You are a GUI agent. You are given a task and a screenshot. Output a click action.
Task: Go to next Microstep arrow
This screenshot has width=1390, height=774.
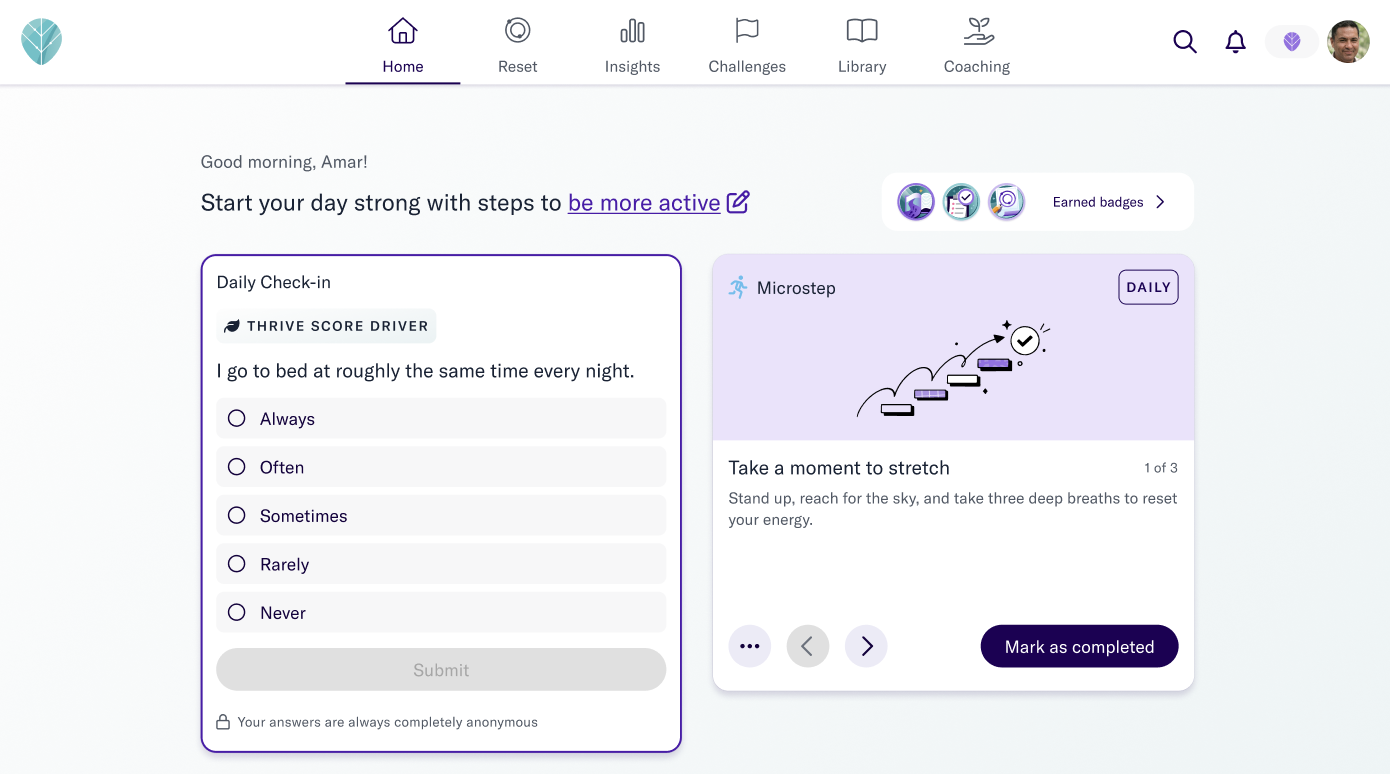coord(866,646)
